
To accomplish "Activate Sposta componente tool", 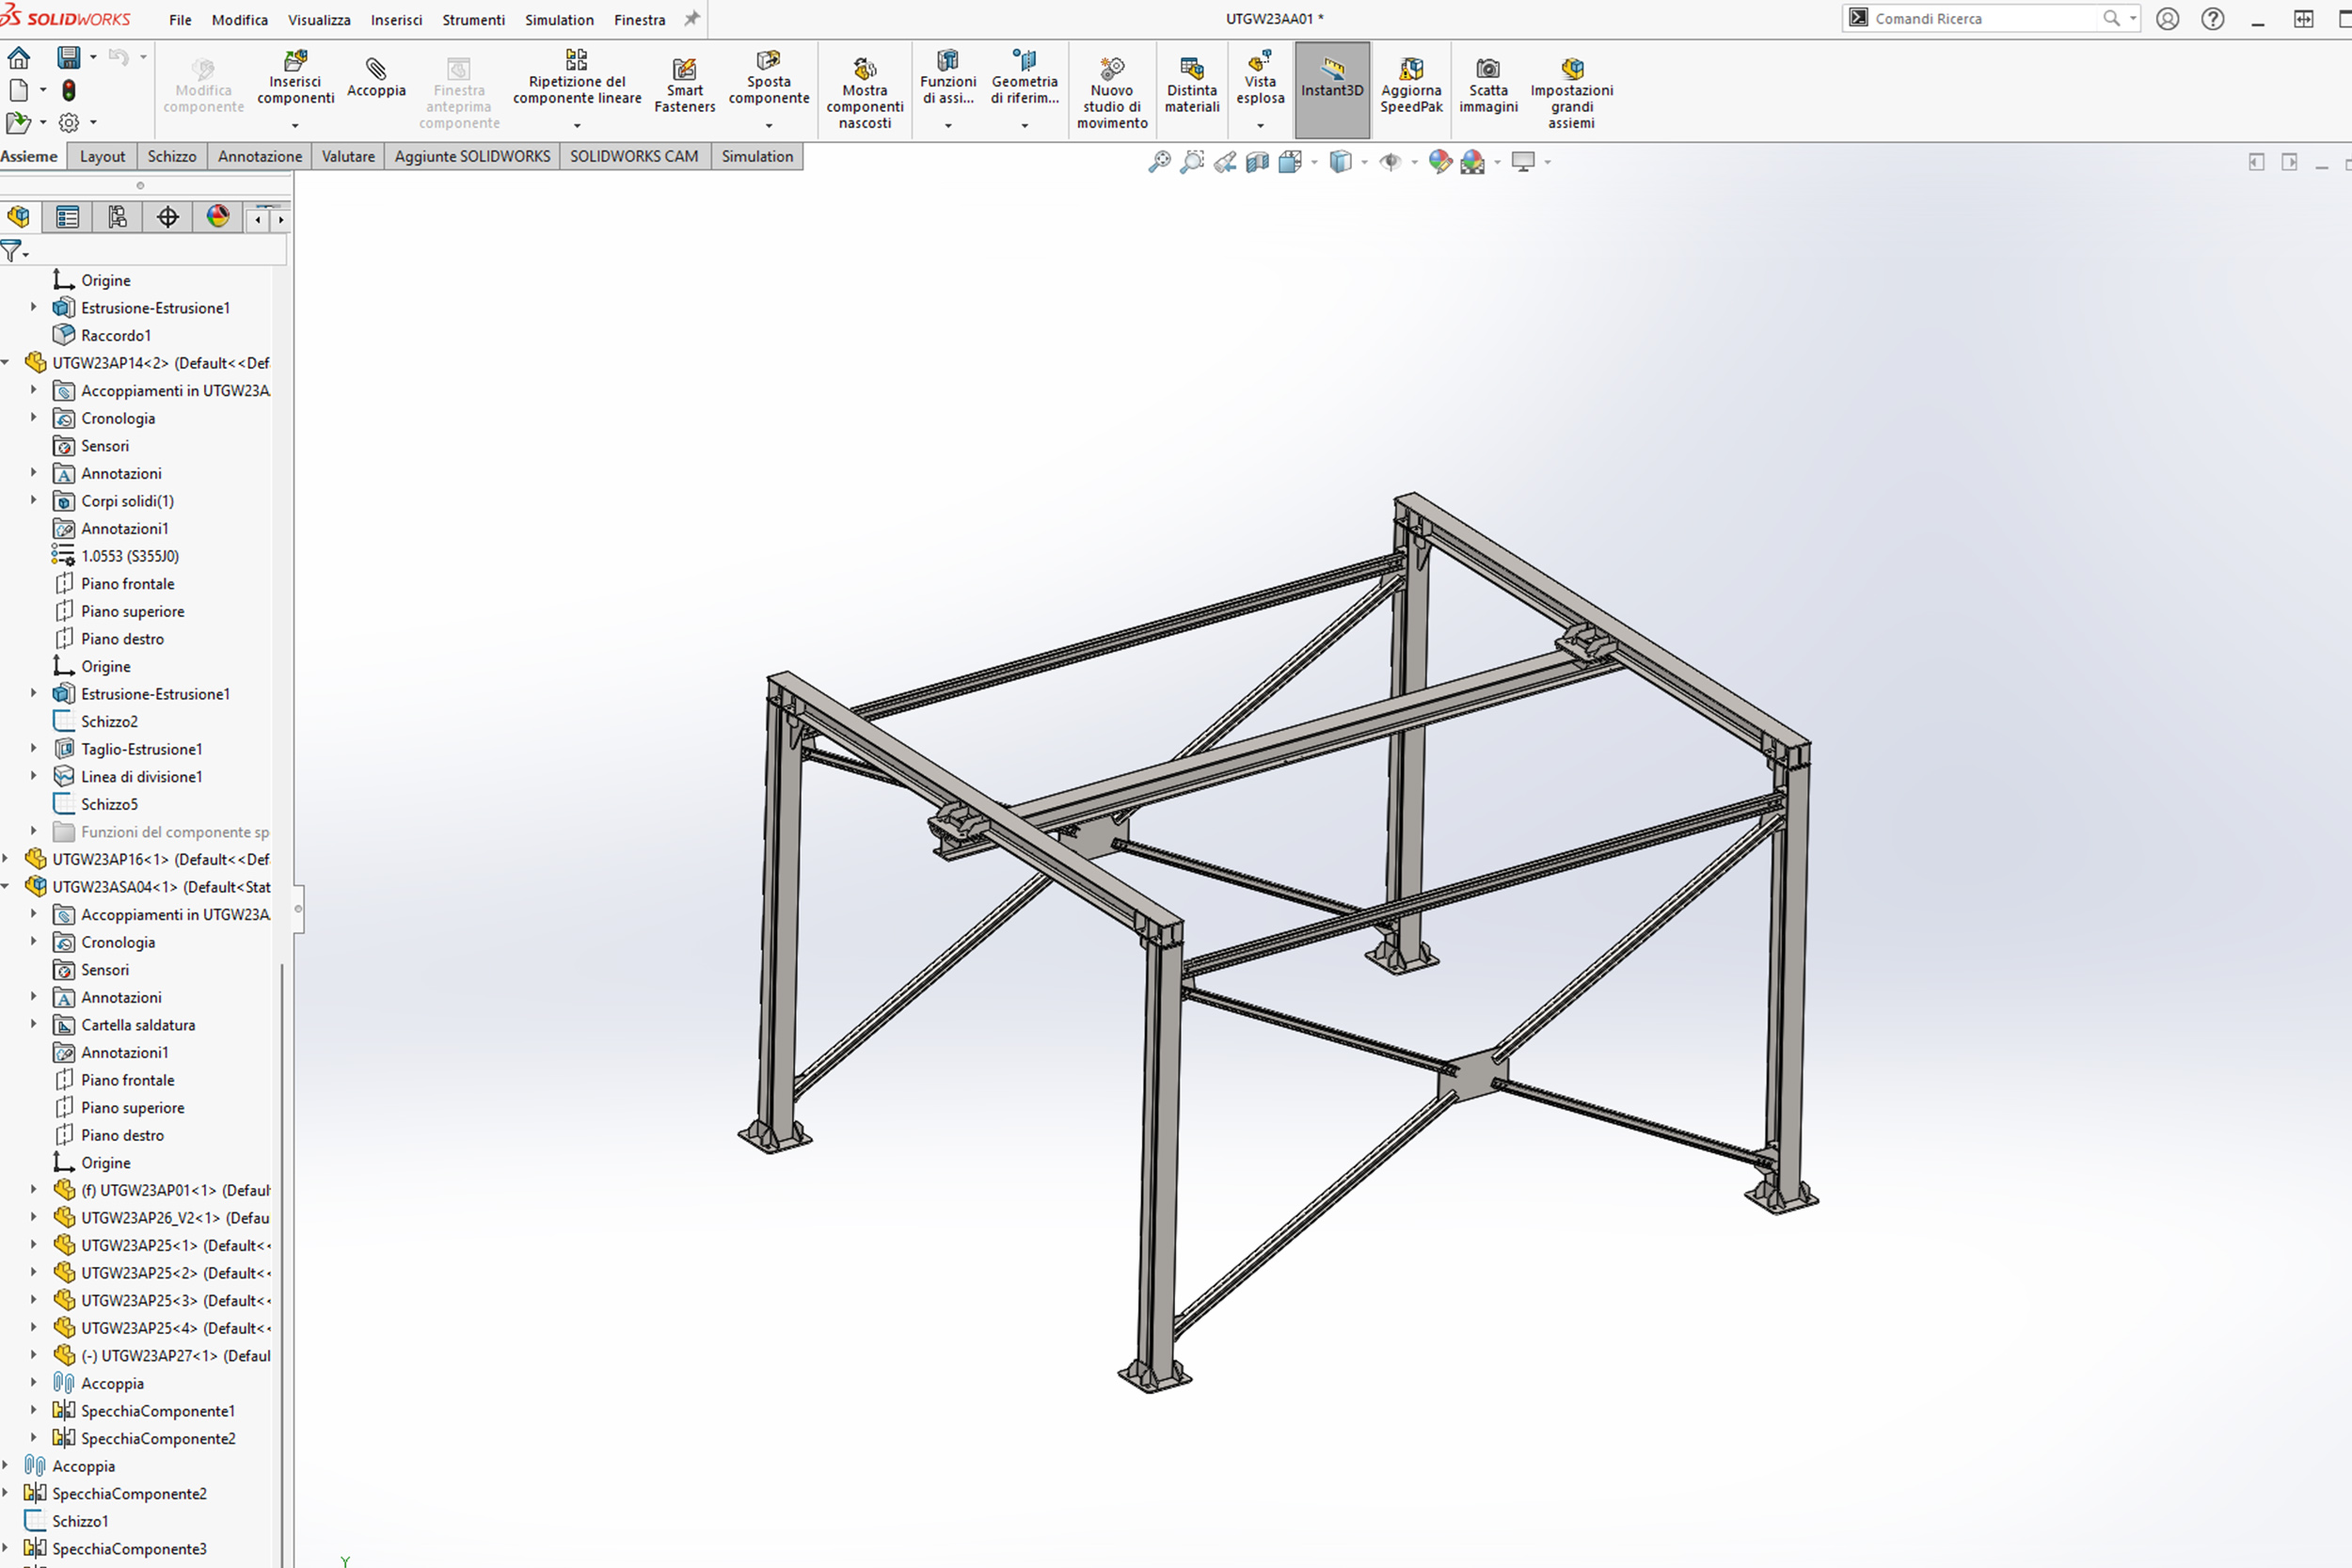I will coord(768,76).
